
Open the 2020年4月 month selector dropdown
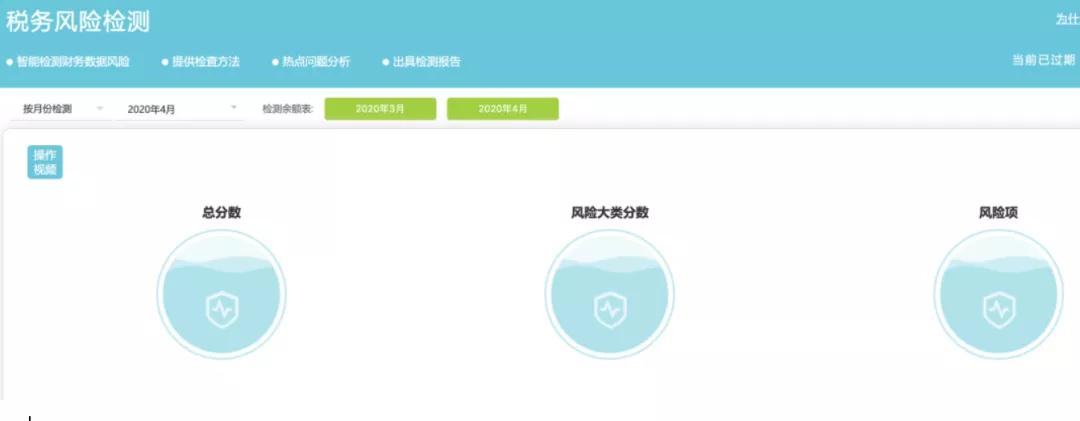click(180, 109)
